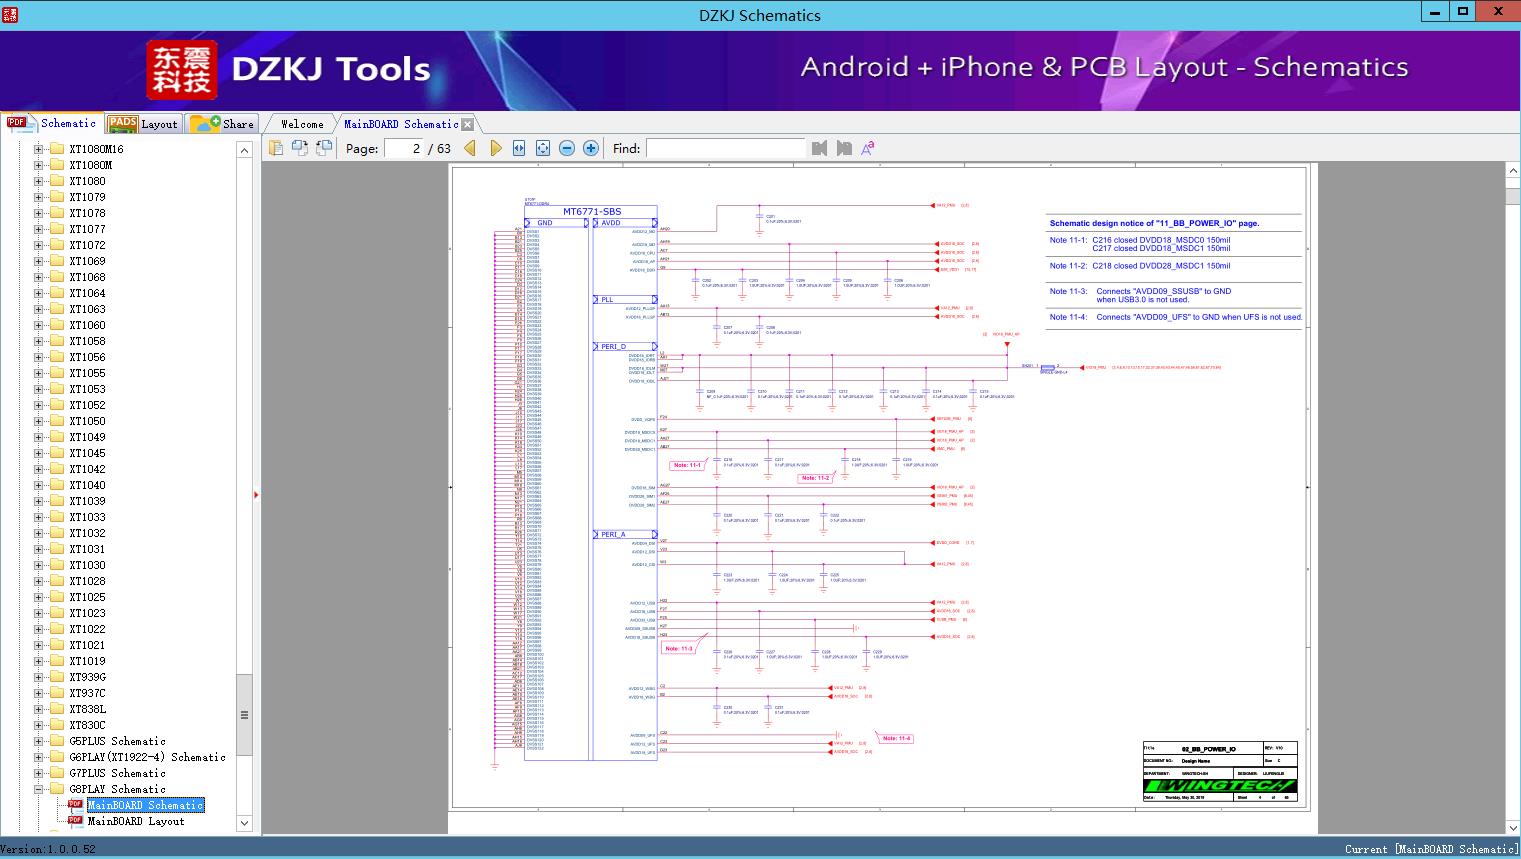1521x859 pixels.
Task: Click the document viewer scroll up arrow
Action: point(1513,171)
